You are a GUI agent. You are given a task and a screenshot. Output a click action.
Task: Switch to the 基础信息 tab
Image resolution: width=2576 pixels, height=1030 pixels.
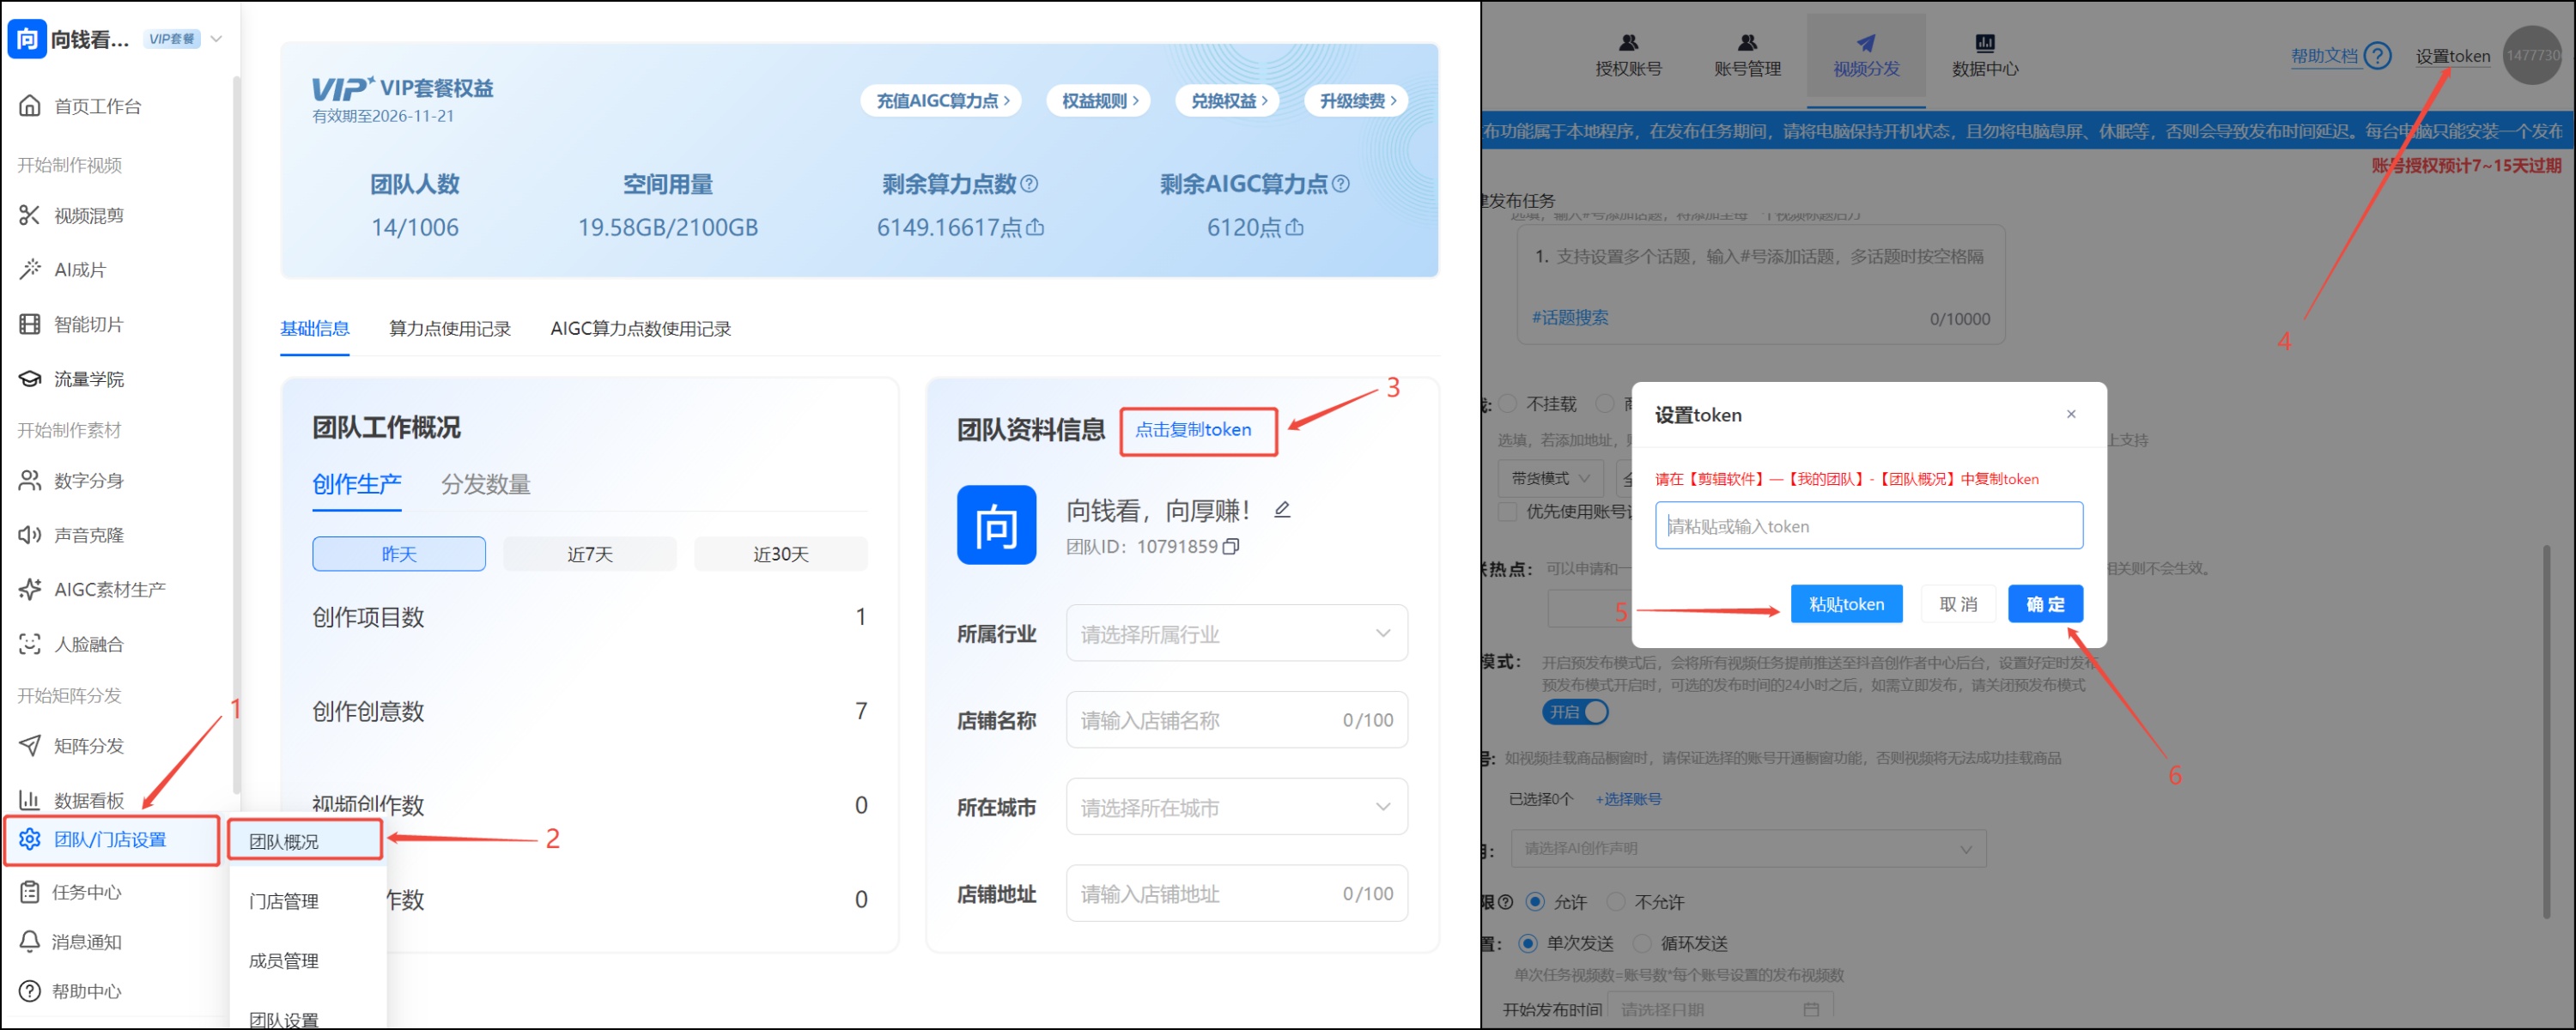[x=315, y=328]
